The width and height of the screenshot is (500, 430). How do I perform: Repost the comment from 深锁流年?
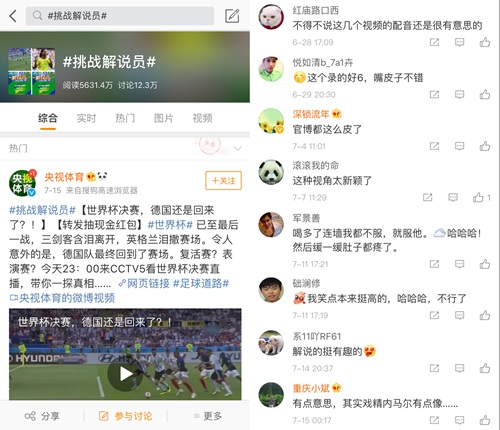[x=434, y=146]
